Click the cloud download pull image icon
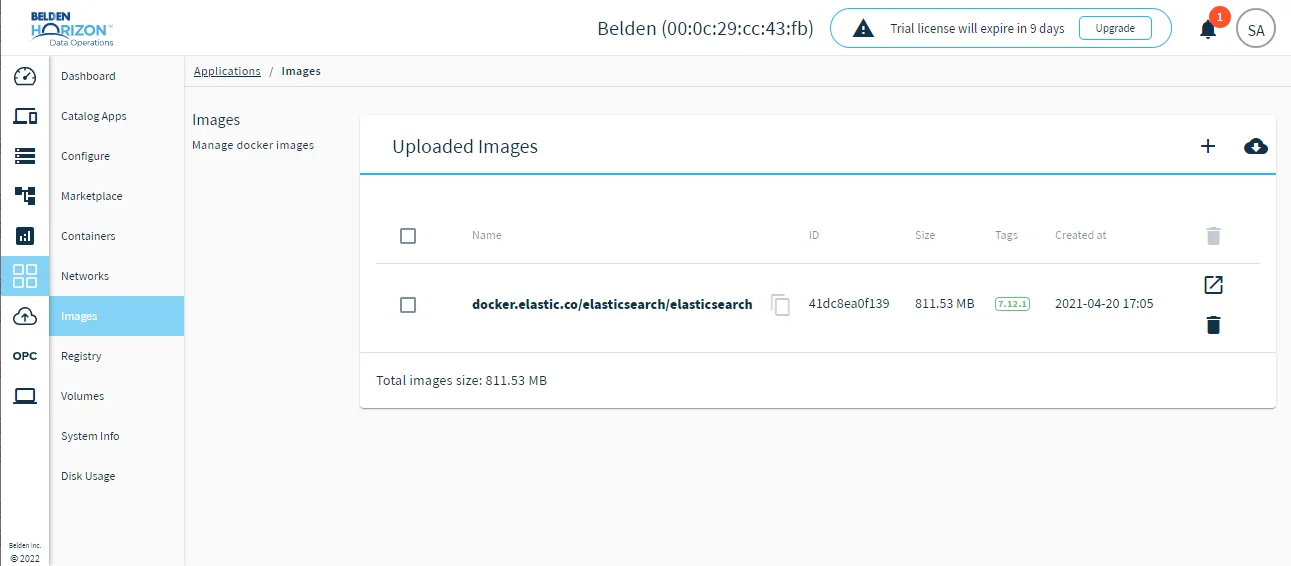Screen dimensions: 1291x566 (1256, 146)
